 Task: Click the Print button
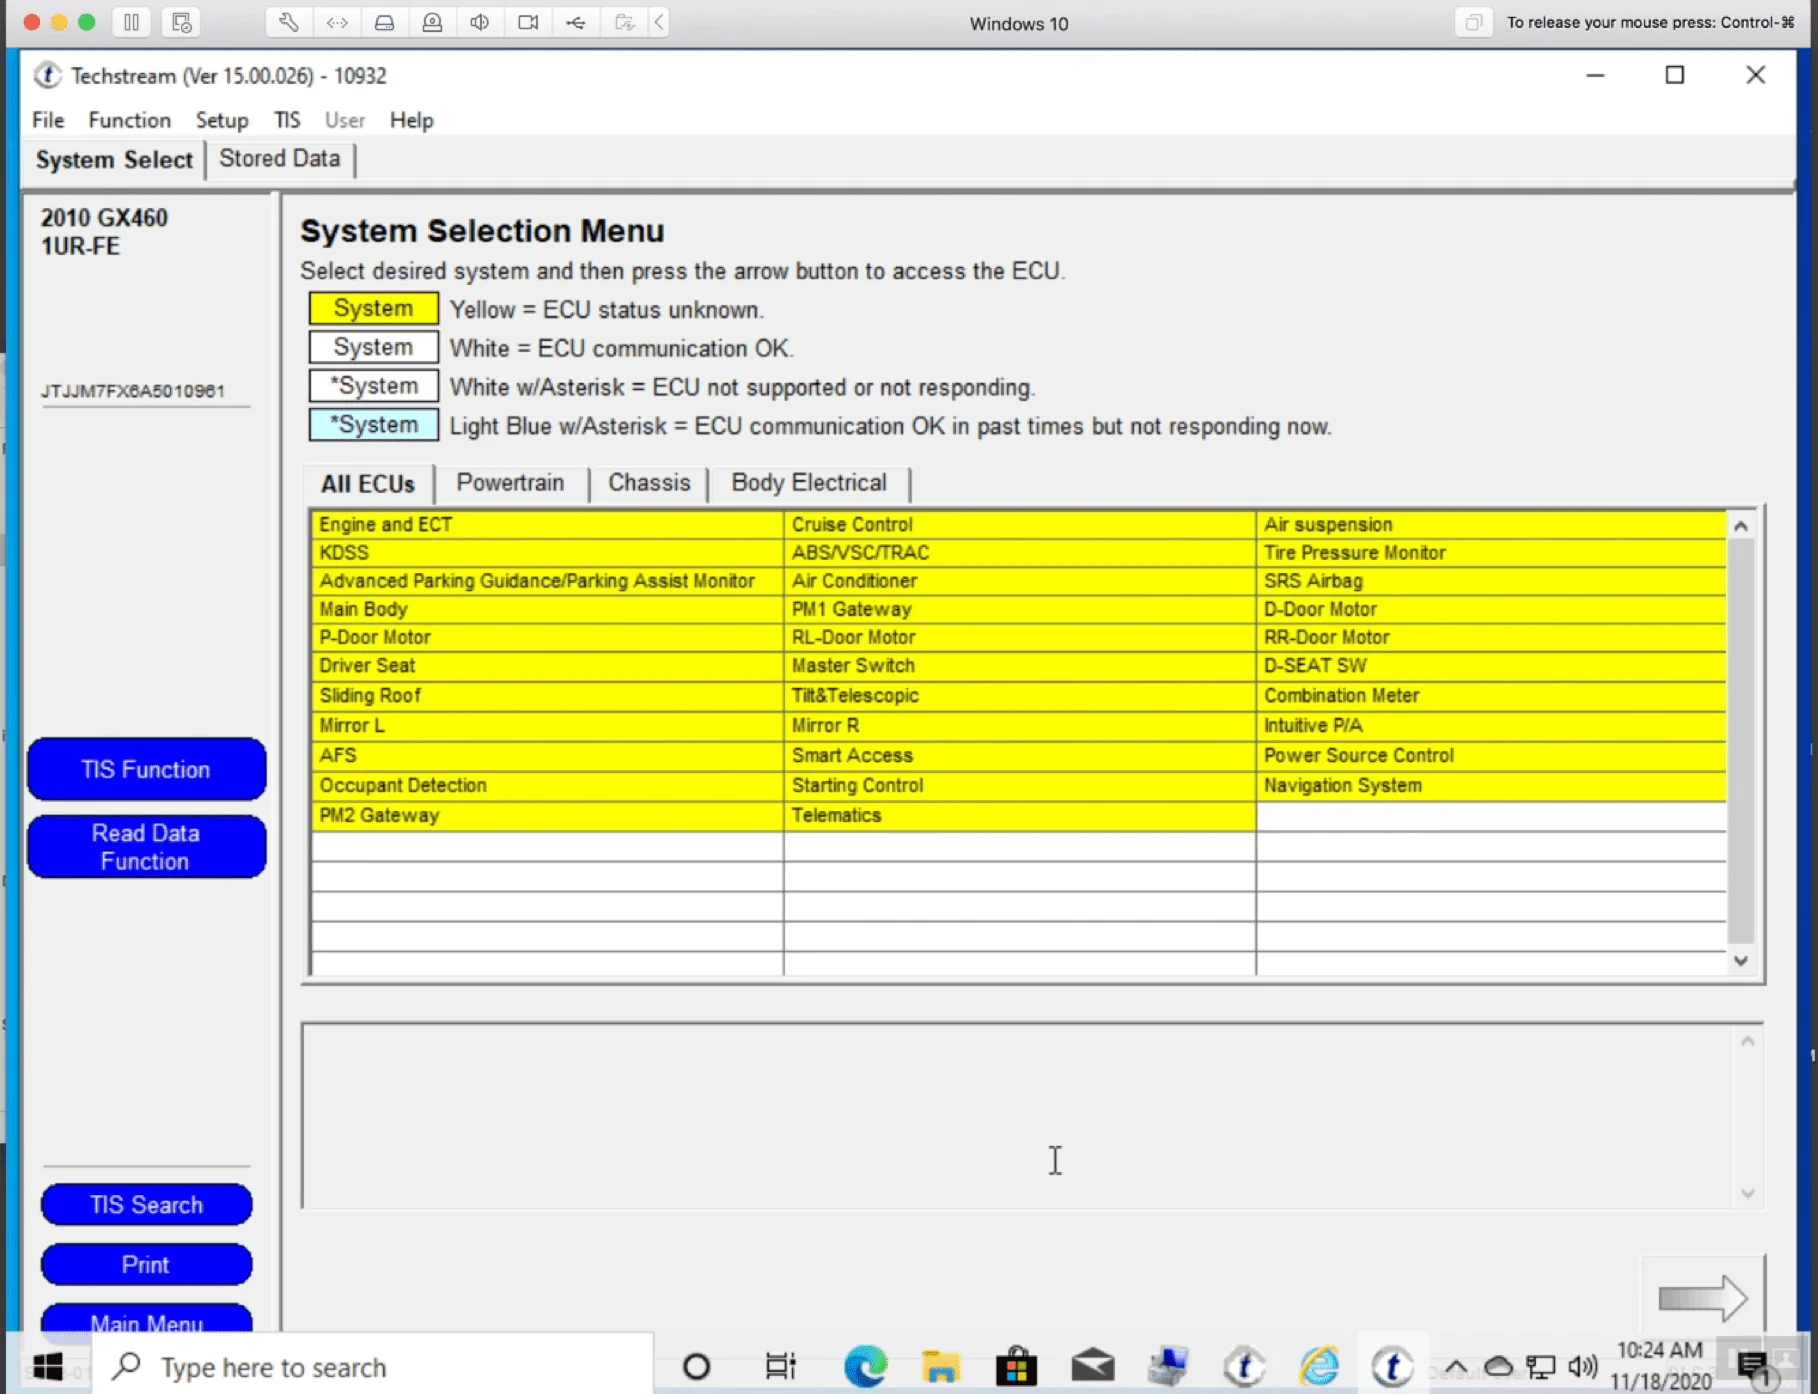pos(146,1264)
